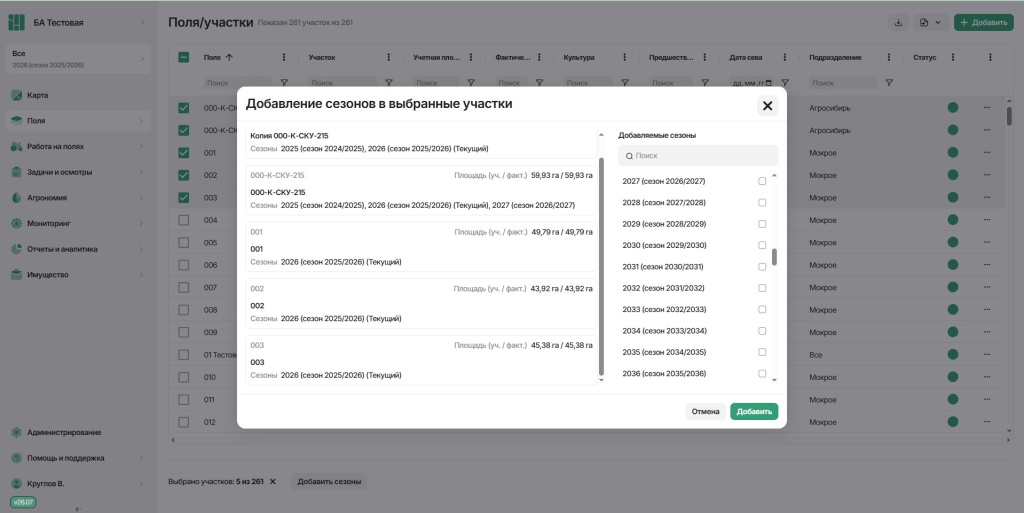Click the download icon in header
Viewport: 1024px width, 513px height.
[898, 22]
